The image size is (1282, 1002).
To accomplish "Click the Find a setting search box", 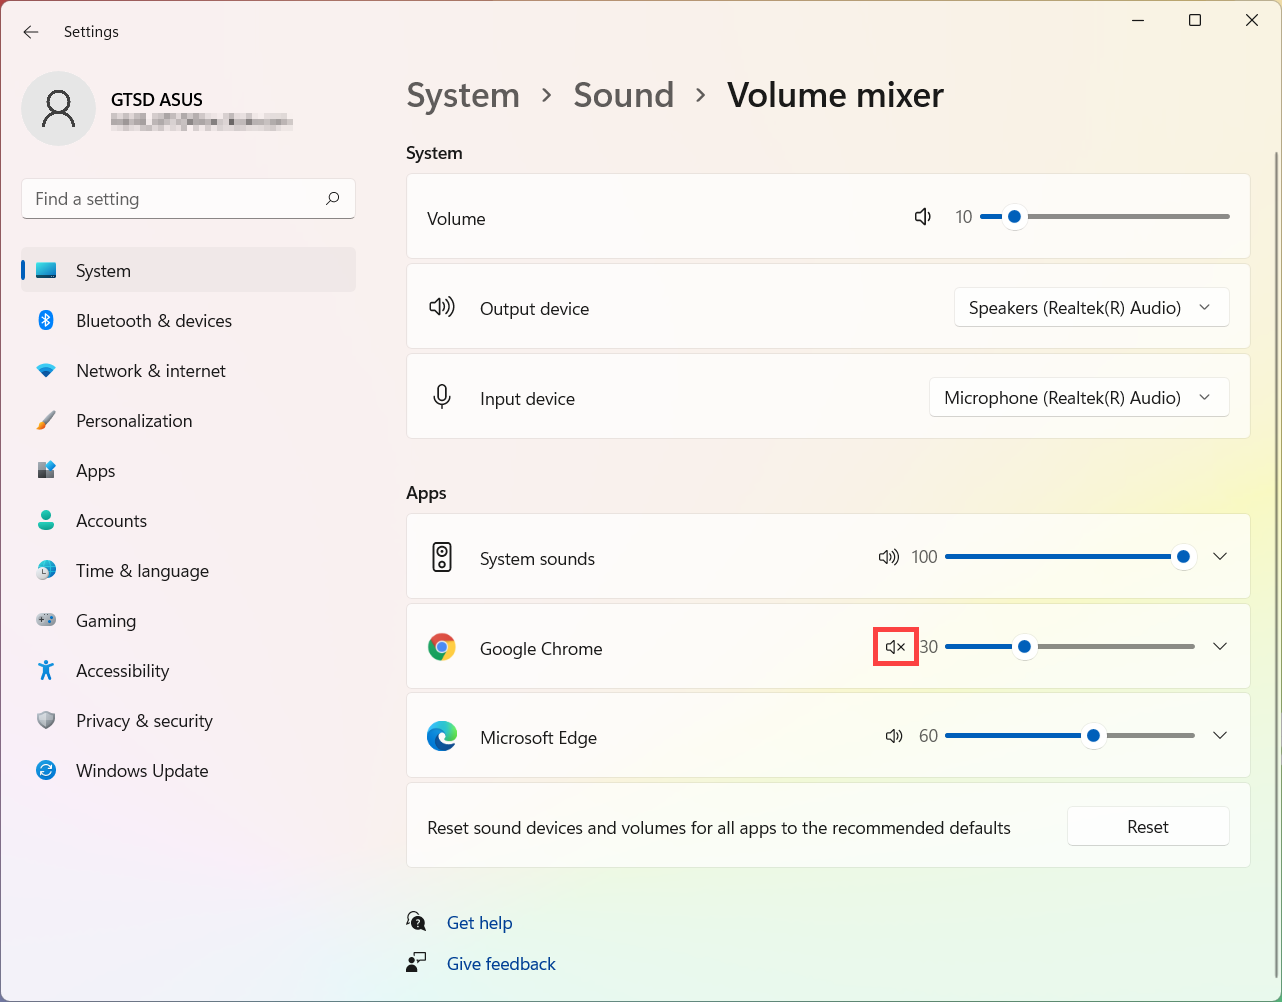I will [x=175, y=199].
